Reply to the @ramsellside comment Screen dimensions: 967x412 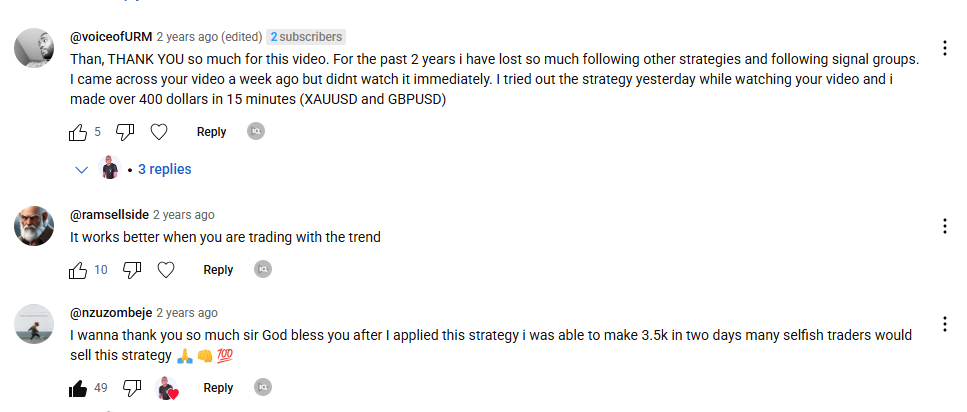pos(218,270)
